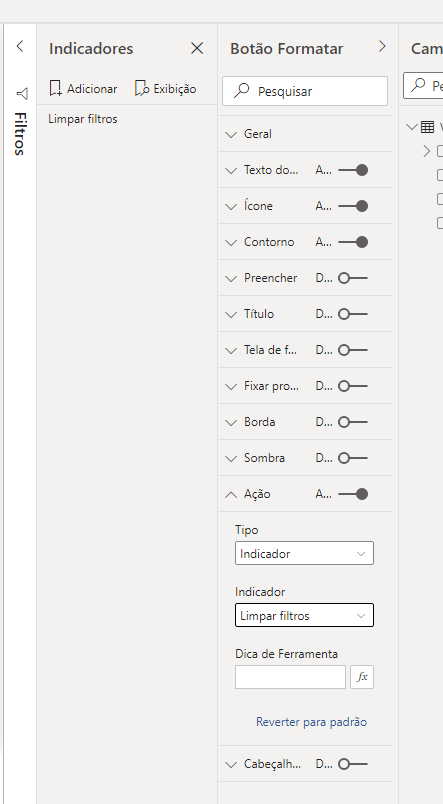Turn off the Ícone toggle
The width and height of the screenshot is (443, 804).
[x=353, y=206]
